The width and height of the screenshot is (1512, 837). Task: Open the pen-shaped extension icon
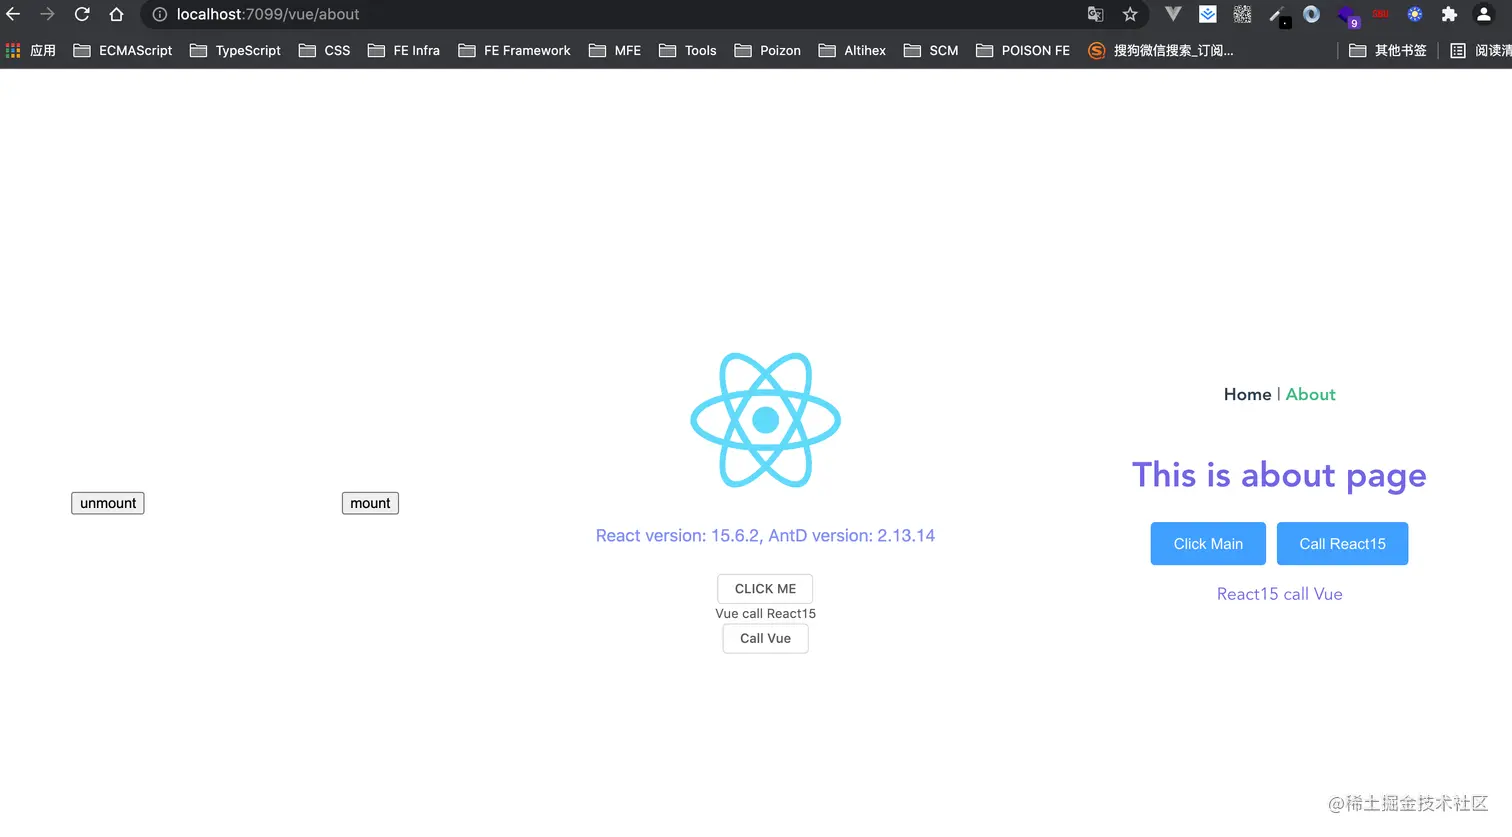click(x=1278, y=15)
